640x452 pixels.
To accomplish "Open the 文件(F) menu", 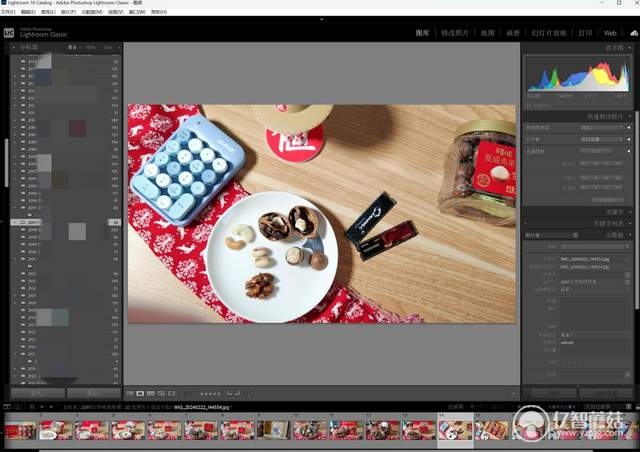I will (8, 12).
